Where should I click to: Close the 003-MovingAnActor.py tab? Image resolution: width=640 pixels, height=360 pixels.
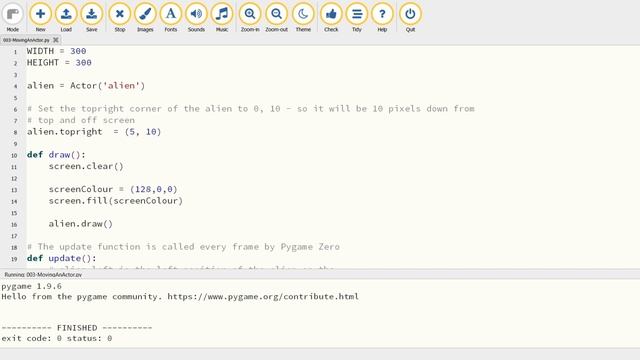[x=56, y=40]
